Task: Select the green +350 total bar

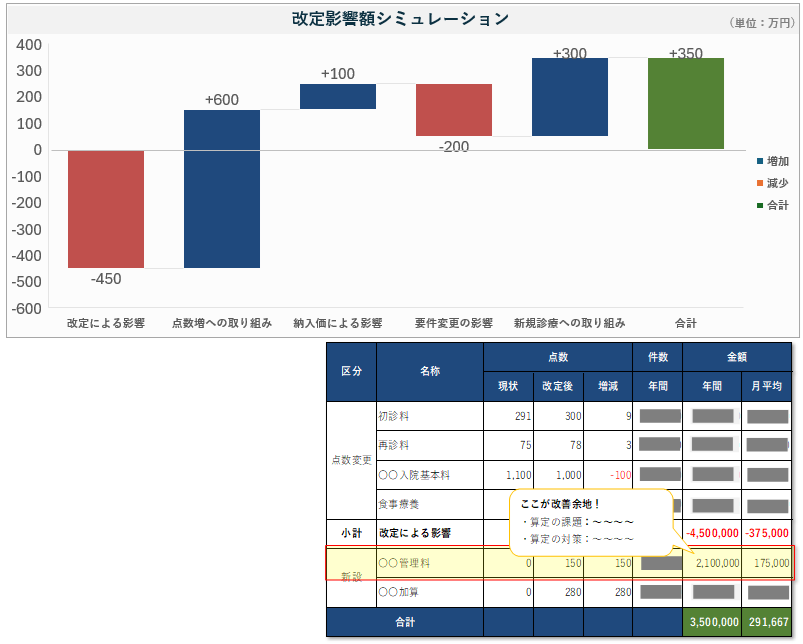Action: point(686,104)
